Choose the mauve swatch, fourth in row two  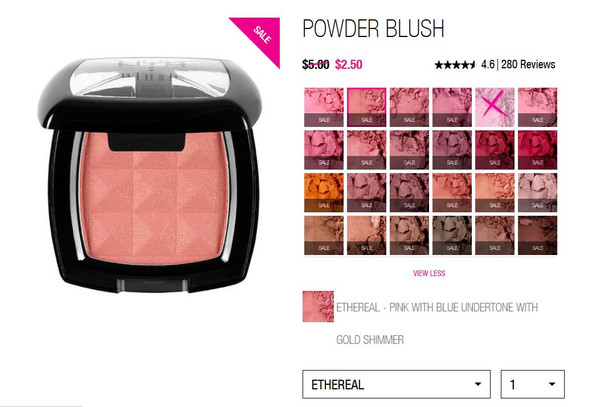click(x=452, y=150)
